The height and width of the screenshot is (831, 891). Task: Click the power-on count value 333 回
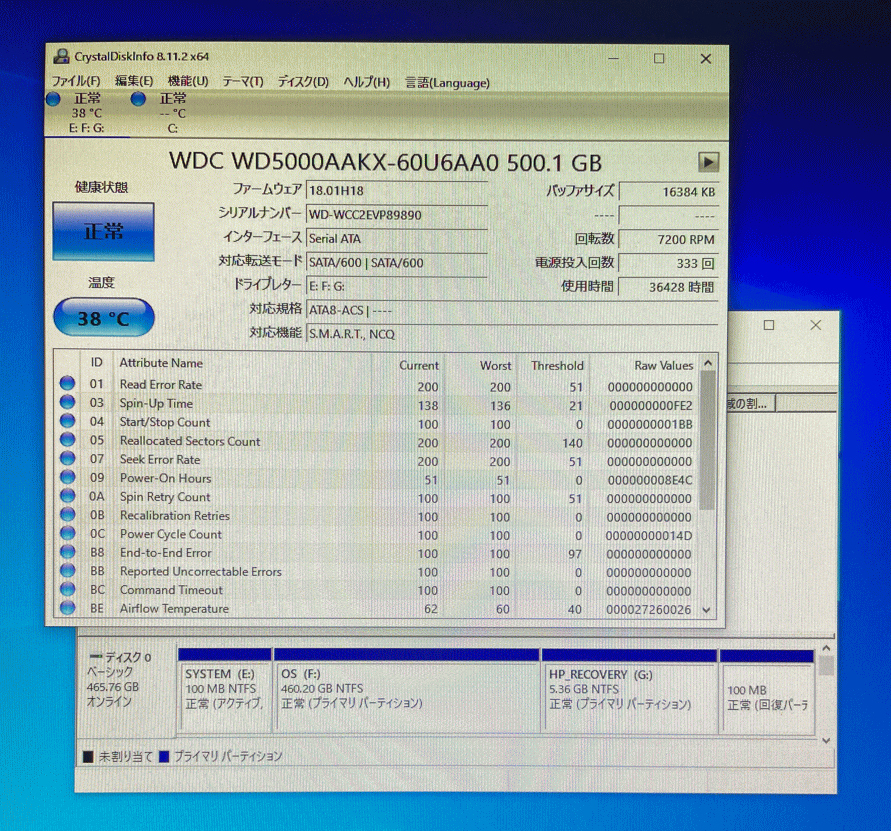click(x=668, y=263)
